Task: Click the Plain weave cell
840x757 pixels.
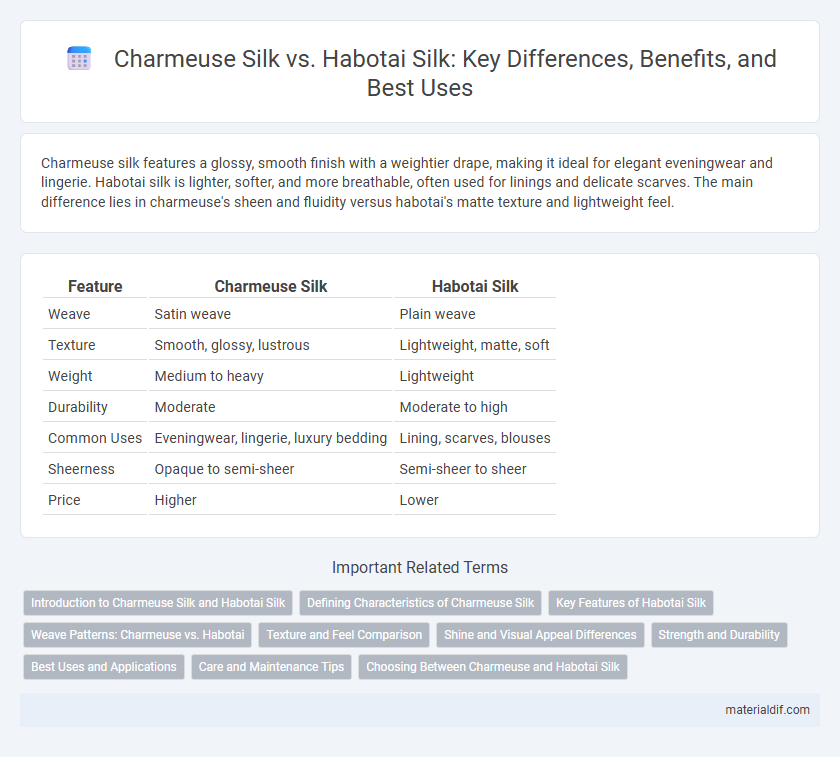Action: point(475,314)
